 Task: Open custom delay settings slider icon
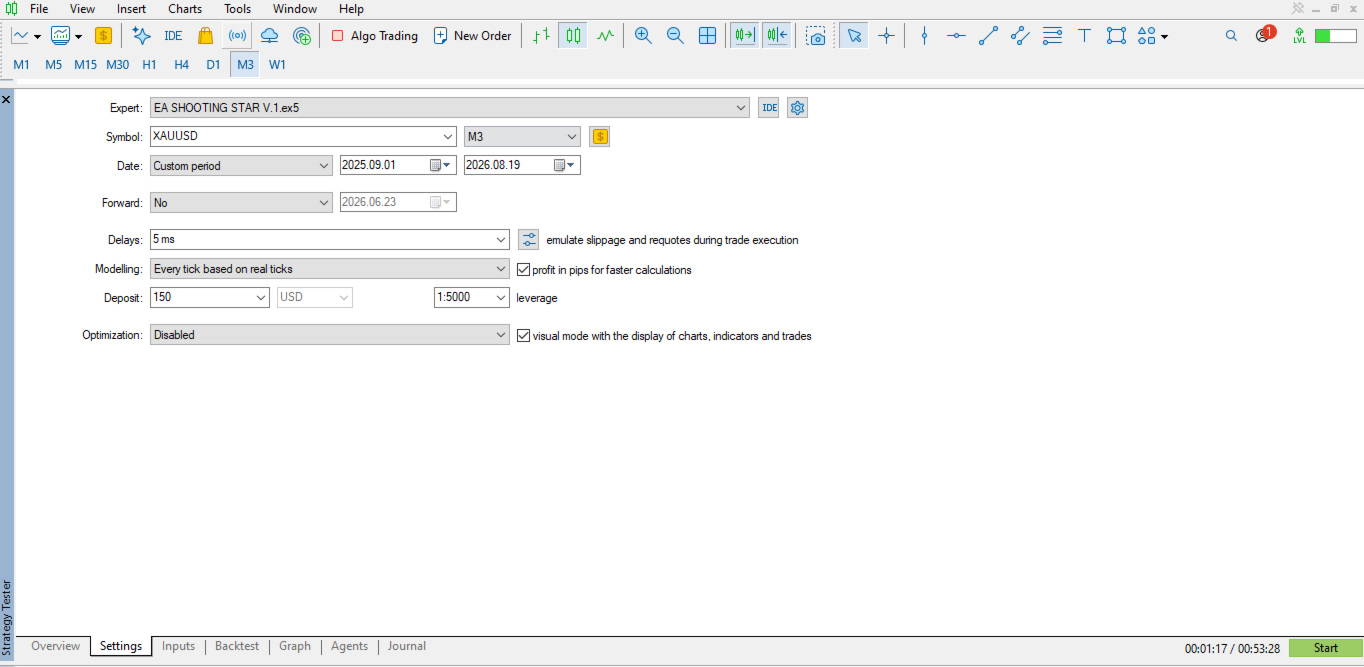(529, 240)
